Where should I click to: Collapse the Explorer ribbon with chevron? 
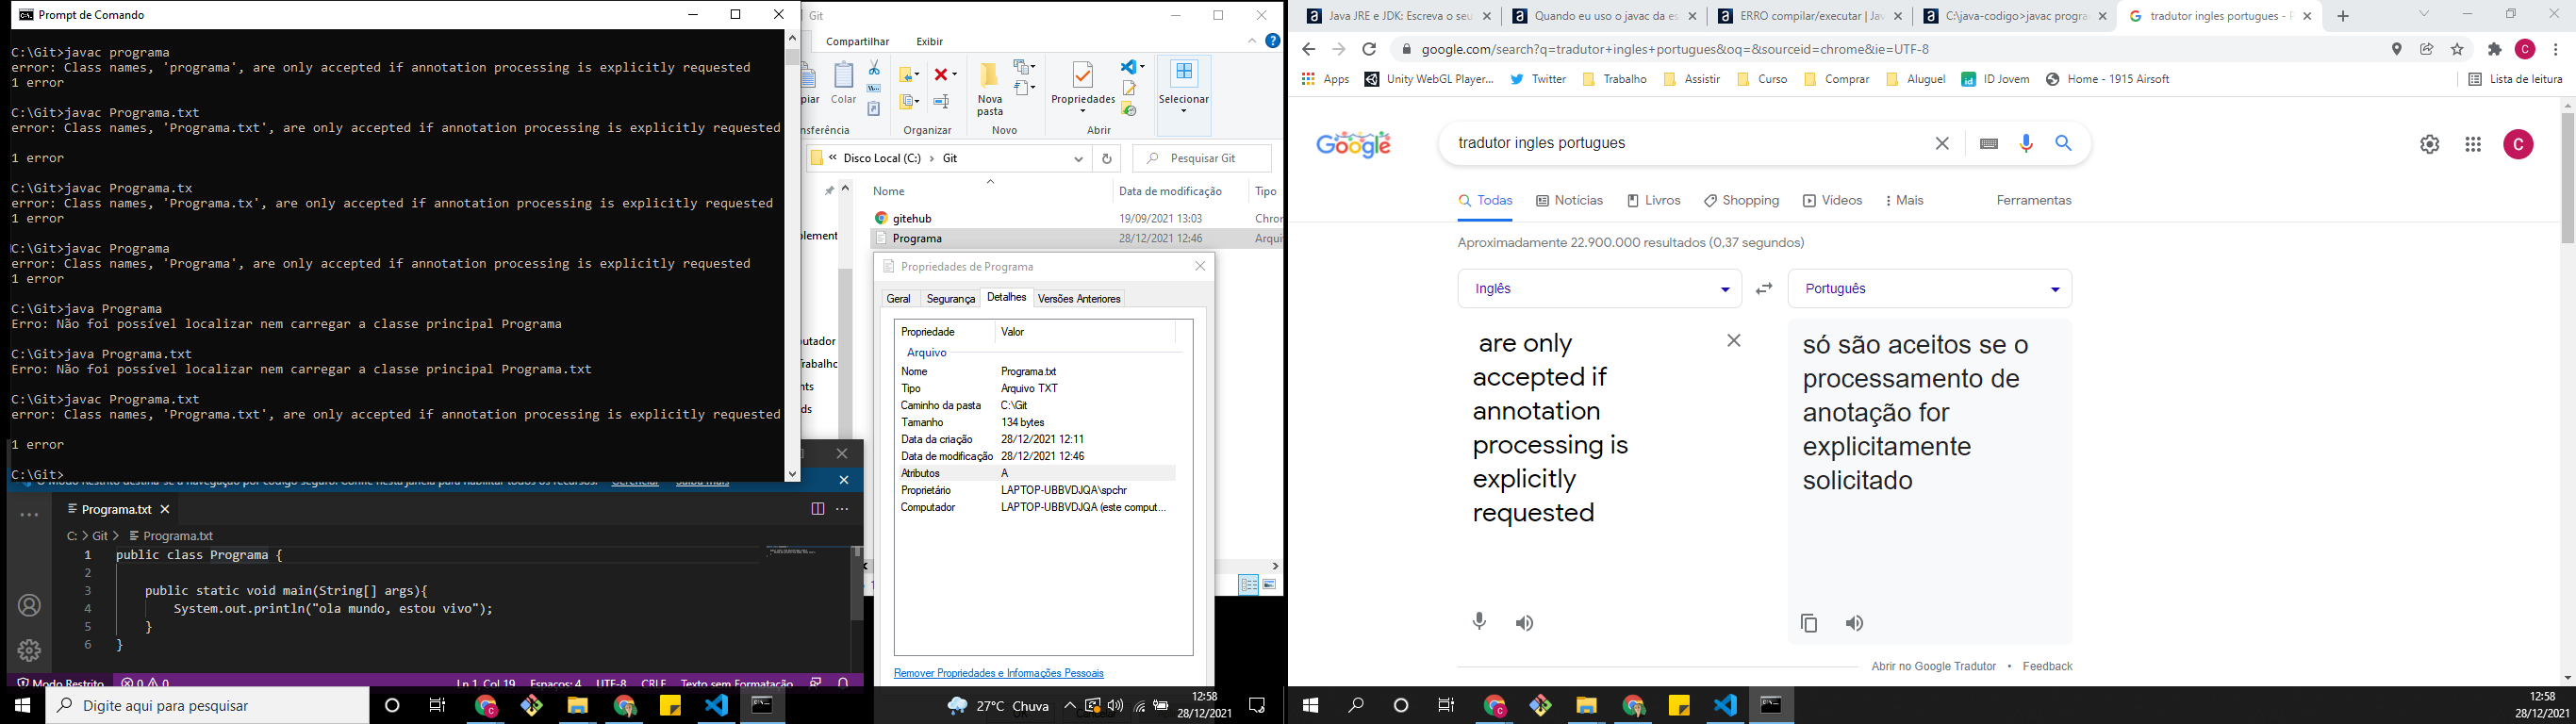point(1252,41)
